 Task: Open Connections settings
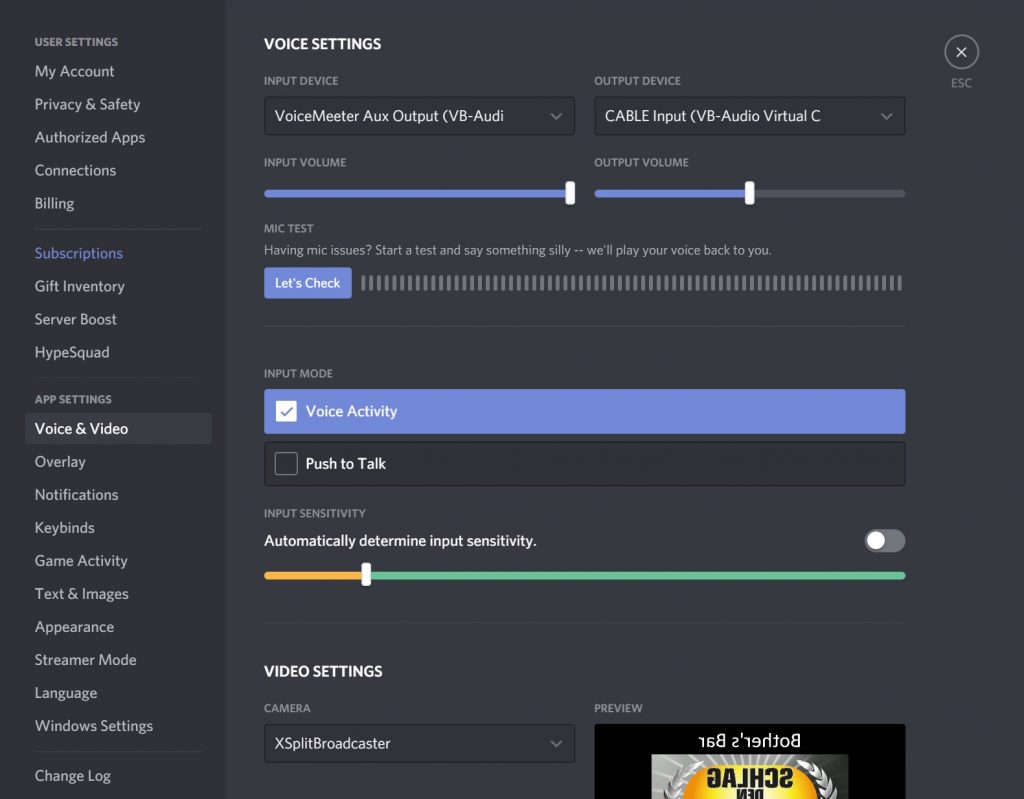tap(76, 171)
